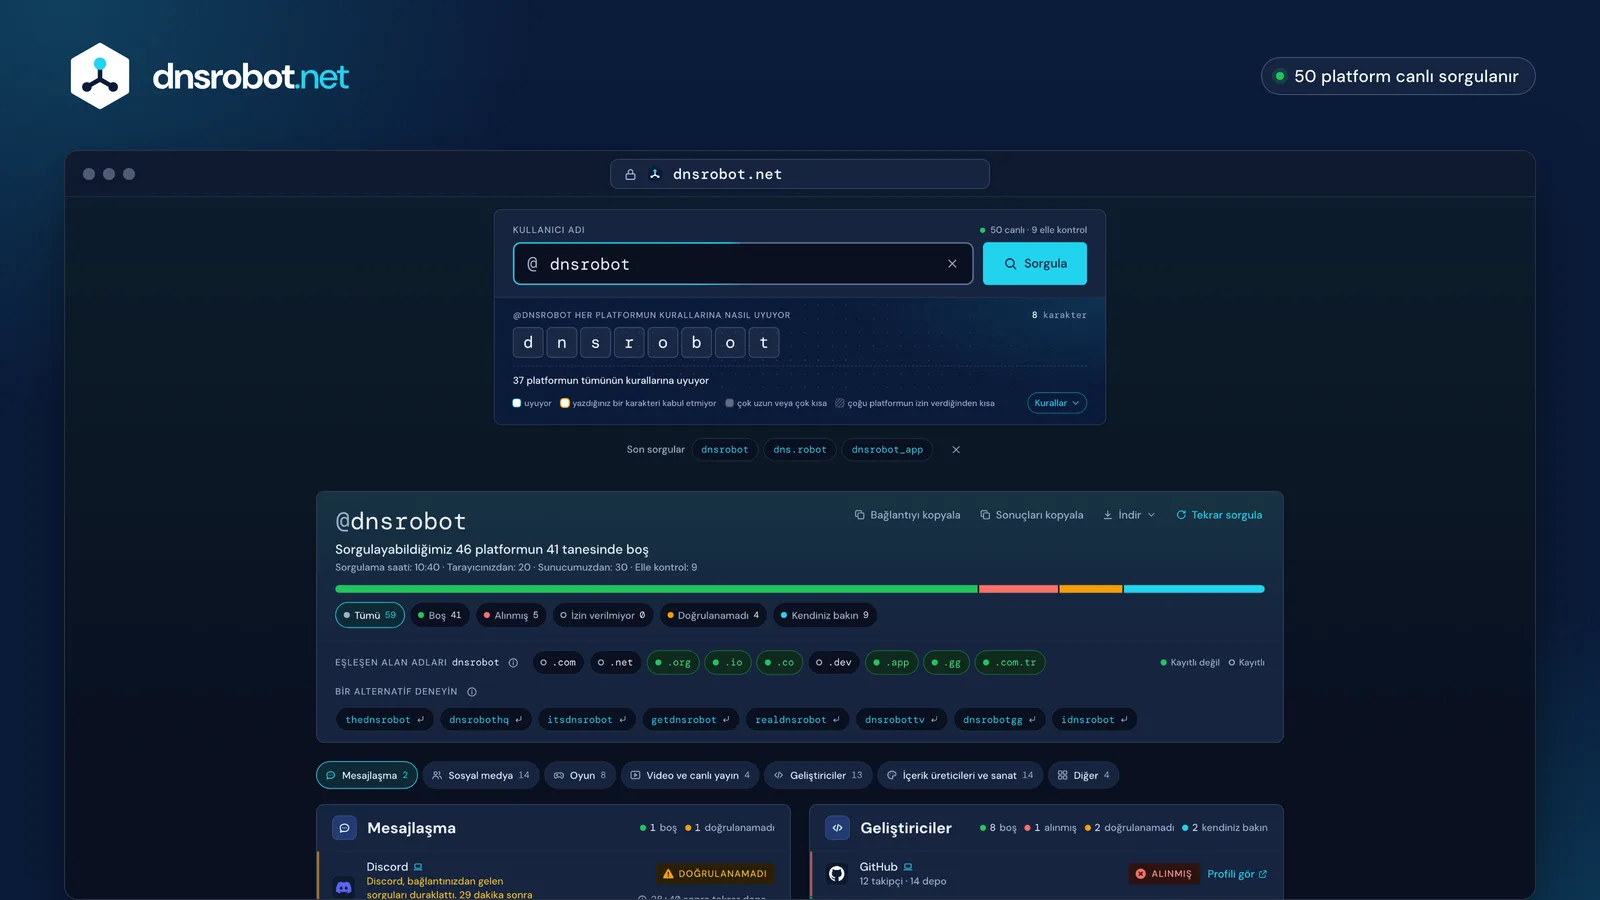The height and width of the screenshot is (900, 1600).
Task: Click Sonuçları kopyala copy icon button
Action: coord(1031,515)
